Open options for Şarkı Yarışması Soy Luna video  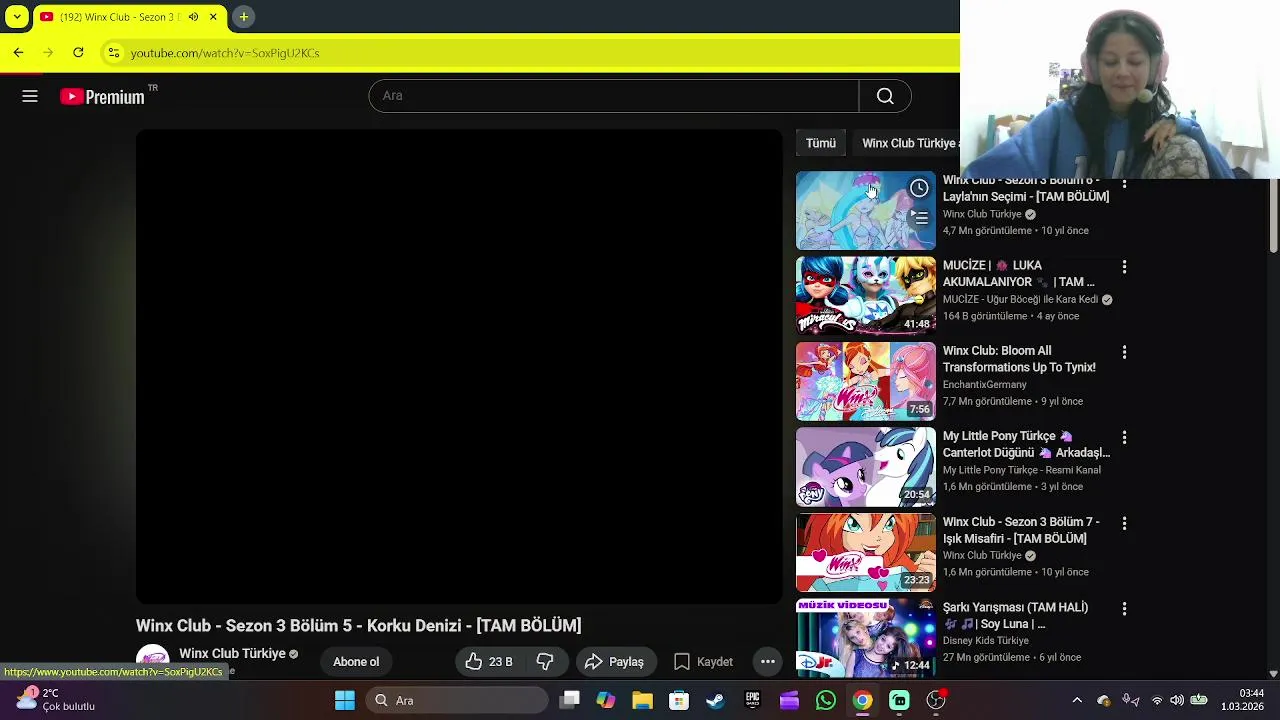coord(1124,609)
